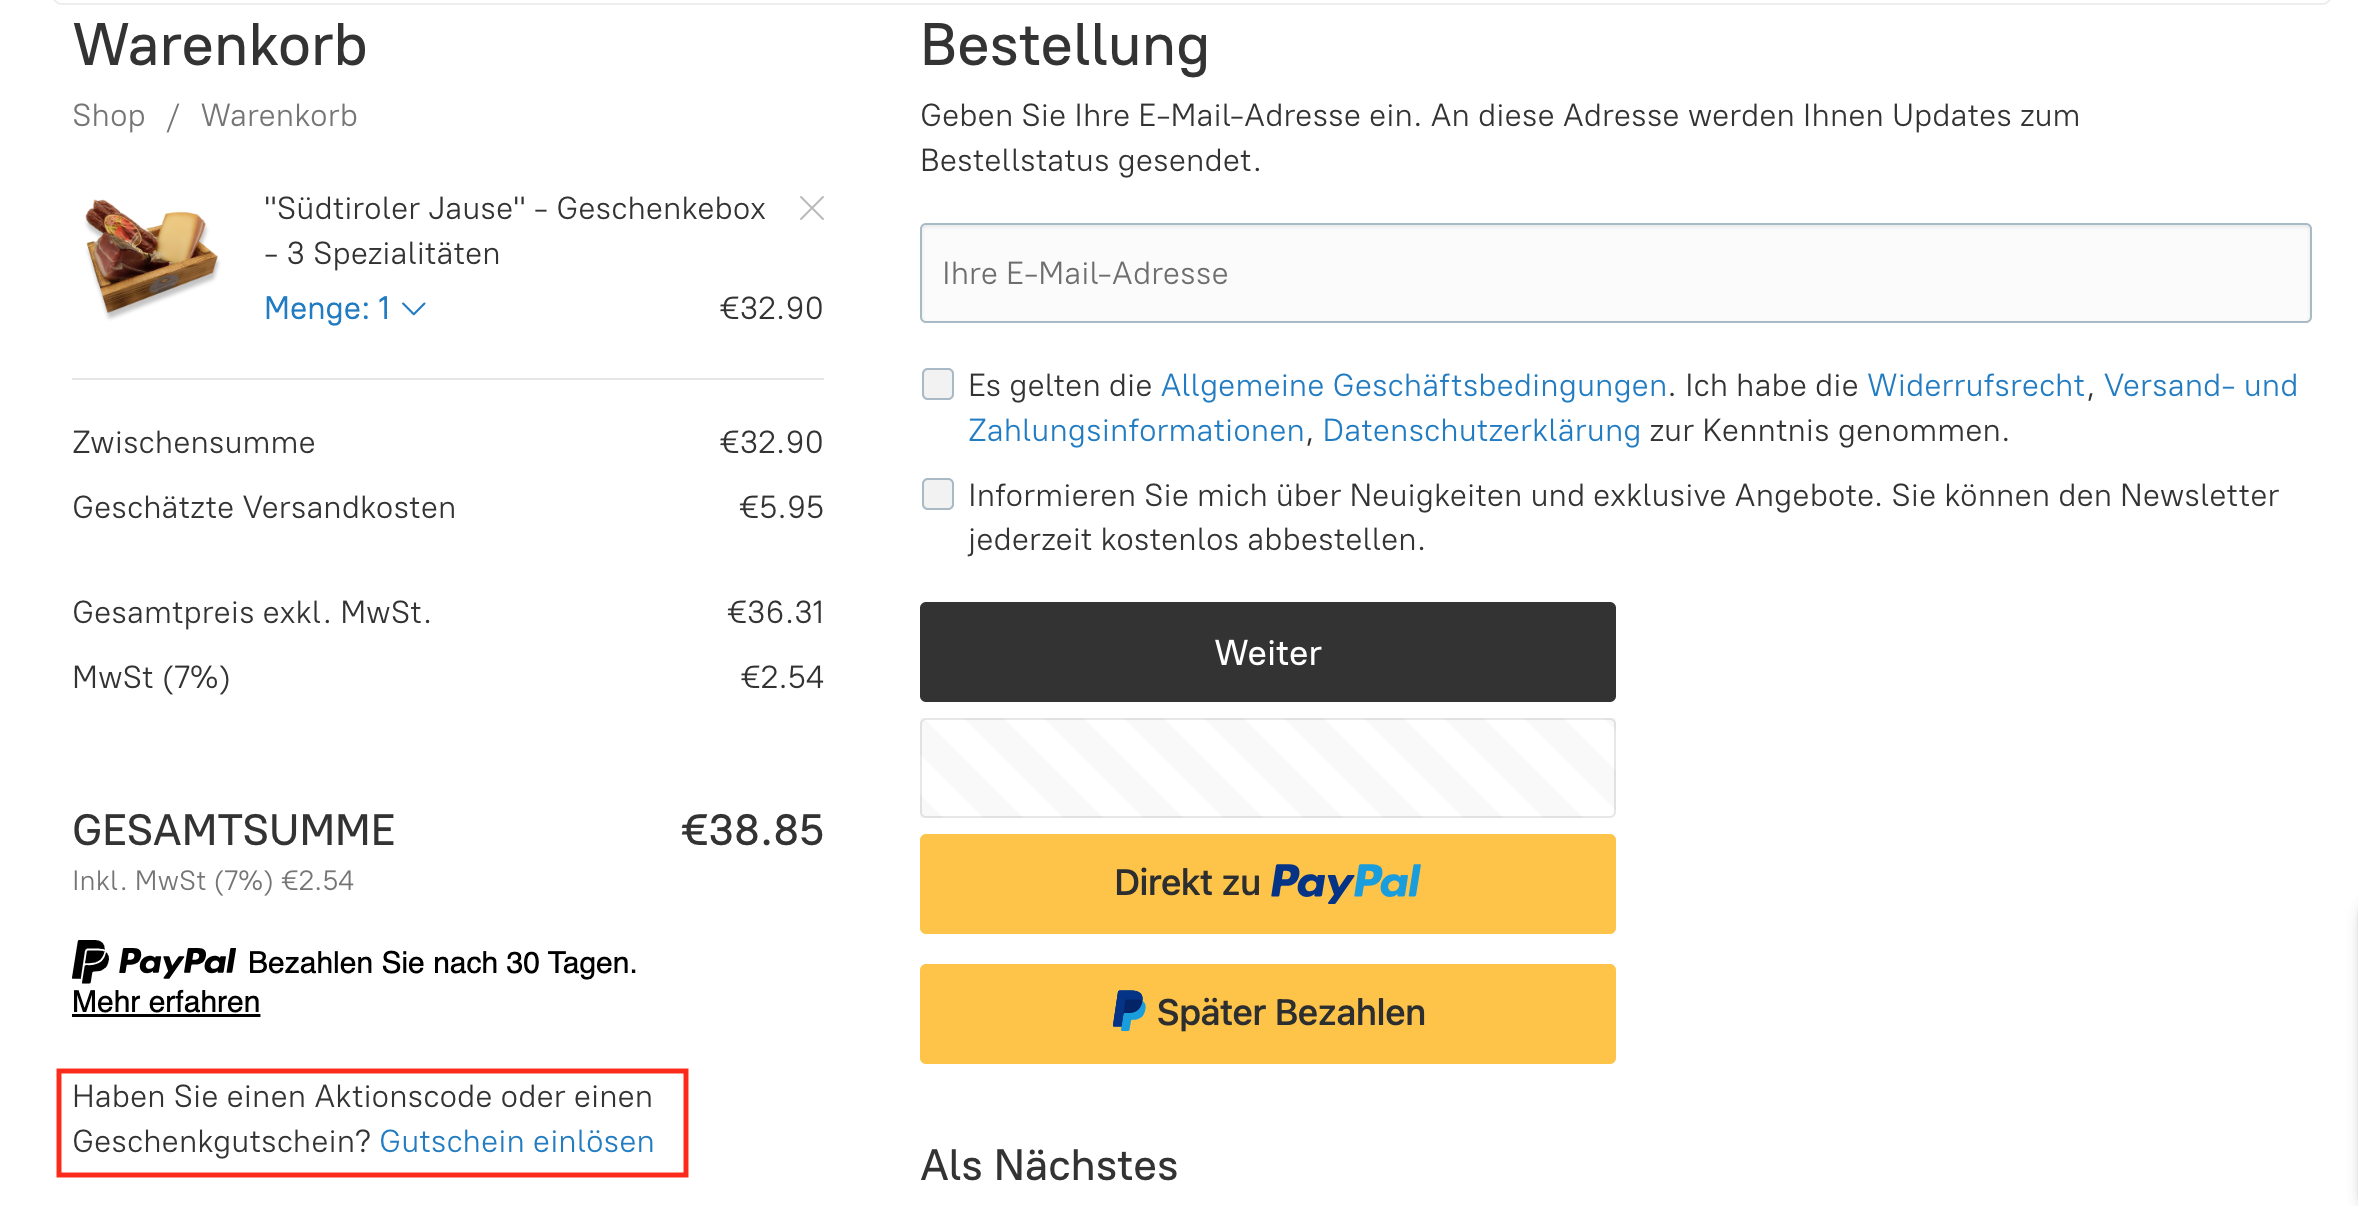The image size is (2358, 1206).
Task: Click the "Weiter" button
Action: (1266, 652)
